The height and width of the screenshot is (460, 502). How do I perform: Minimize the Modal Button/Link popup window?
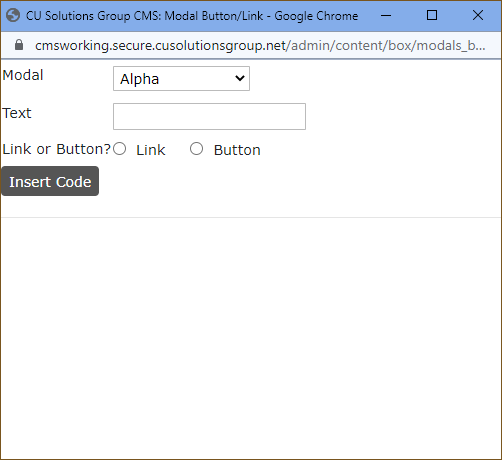pyautogui.click(x=386, y=15)
